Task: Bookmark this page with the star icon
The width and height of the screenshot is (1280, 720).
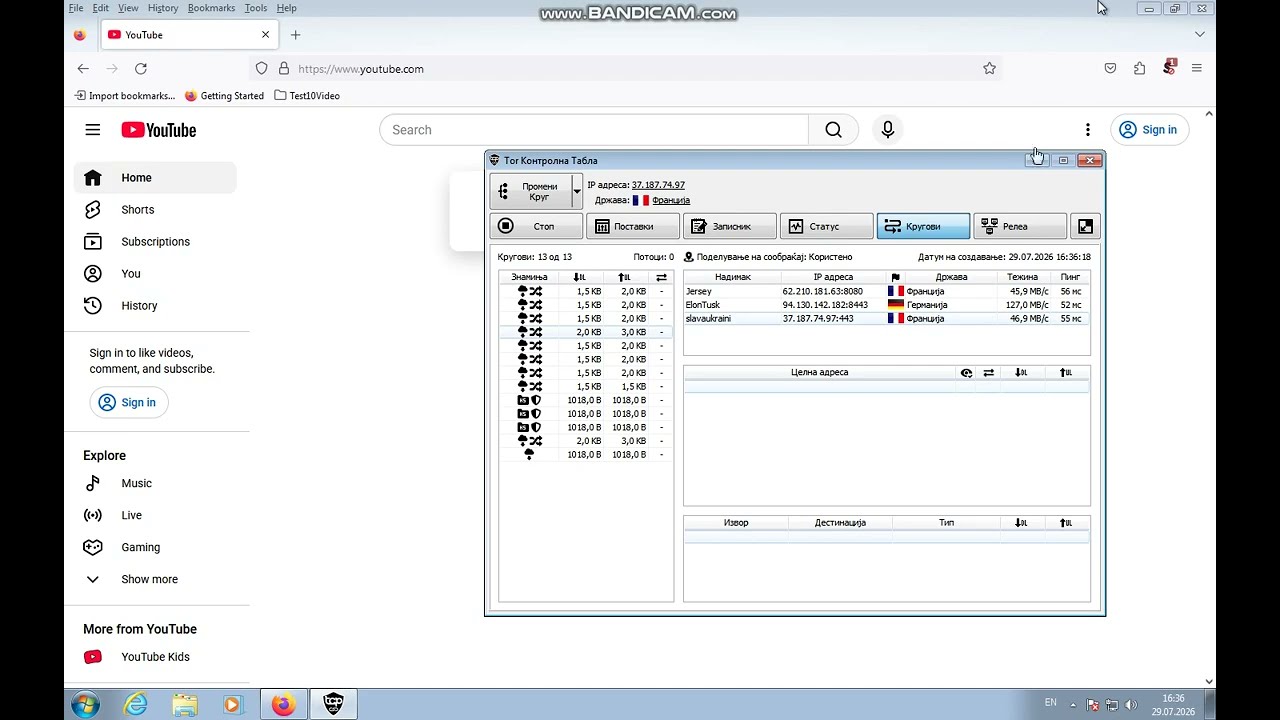Action: [x=989, y=69]
